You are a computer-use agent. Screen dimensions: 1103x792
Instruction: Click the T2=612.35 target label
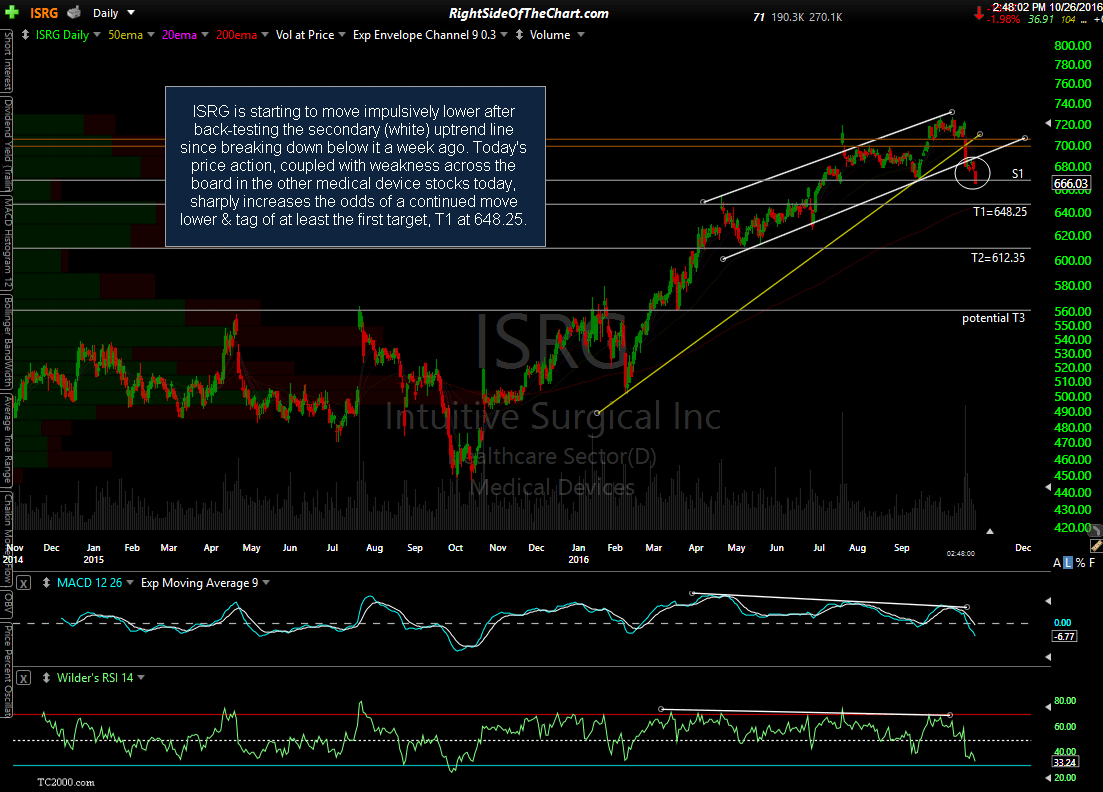998,258
